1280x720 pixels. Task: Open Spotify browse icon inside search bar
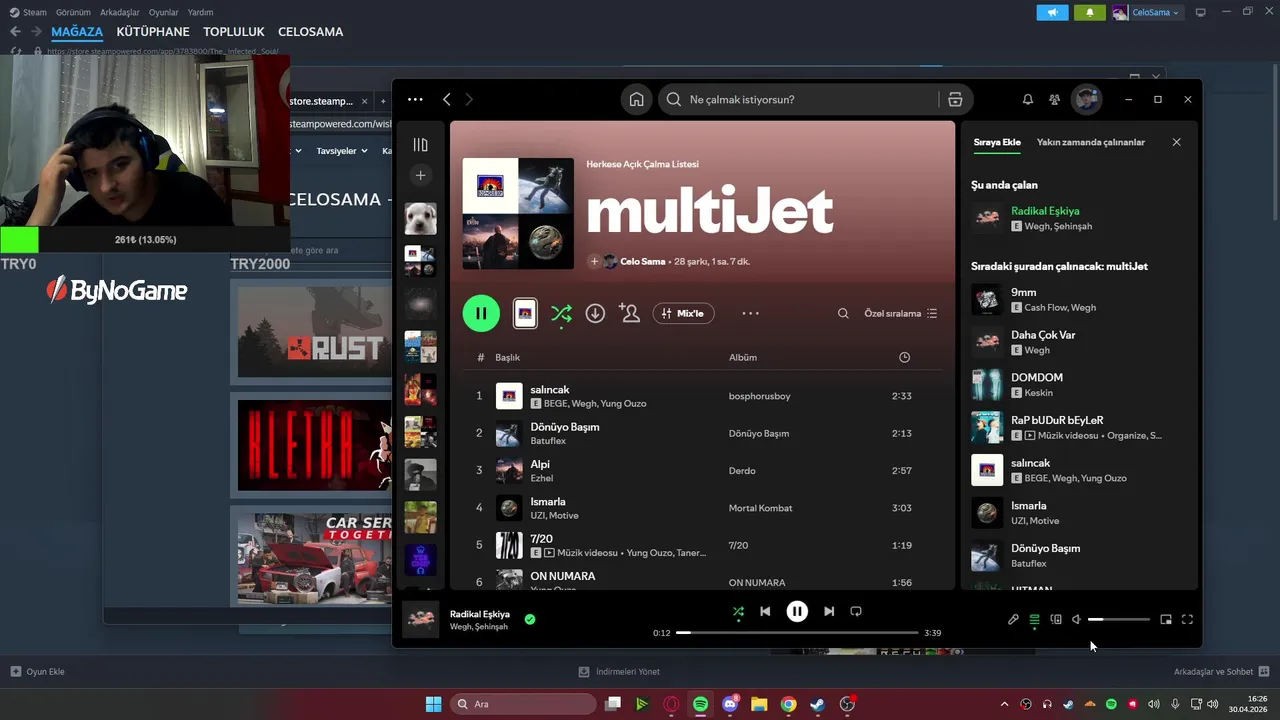click(955, 100)
